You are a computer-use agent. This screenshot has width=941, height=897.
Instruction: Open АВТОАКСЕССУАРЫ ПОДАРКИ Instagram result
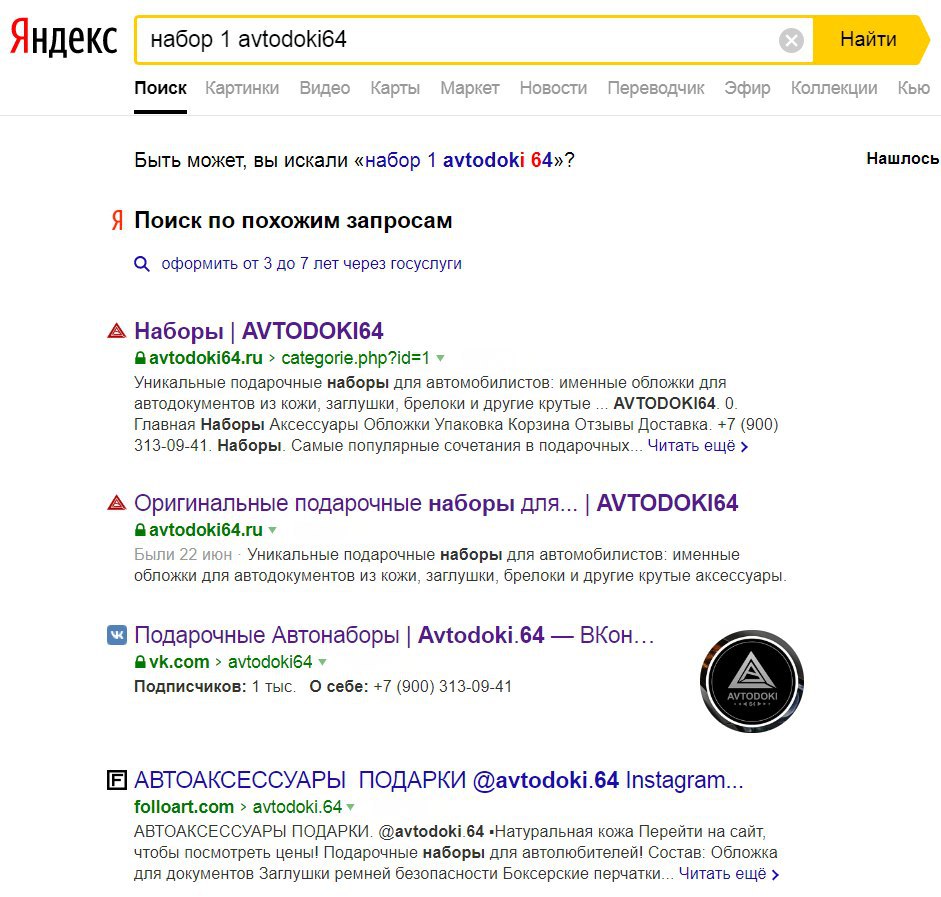point(439,780)
